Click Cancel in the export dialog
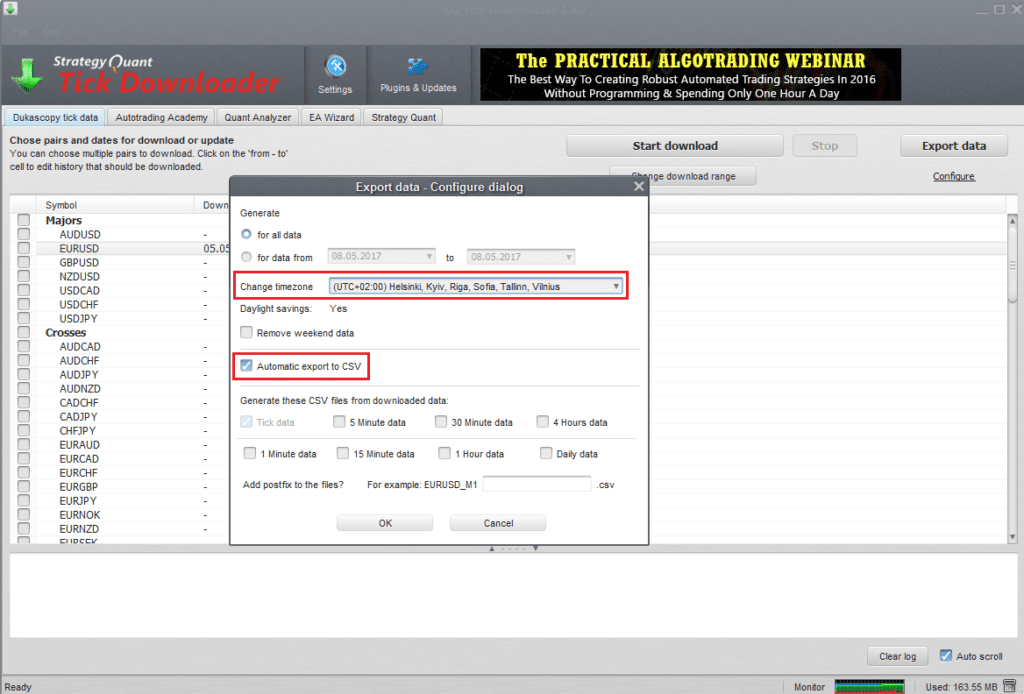The height and width of the screenshot is (694, 1024). click(498, 523)
